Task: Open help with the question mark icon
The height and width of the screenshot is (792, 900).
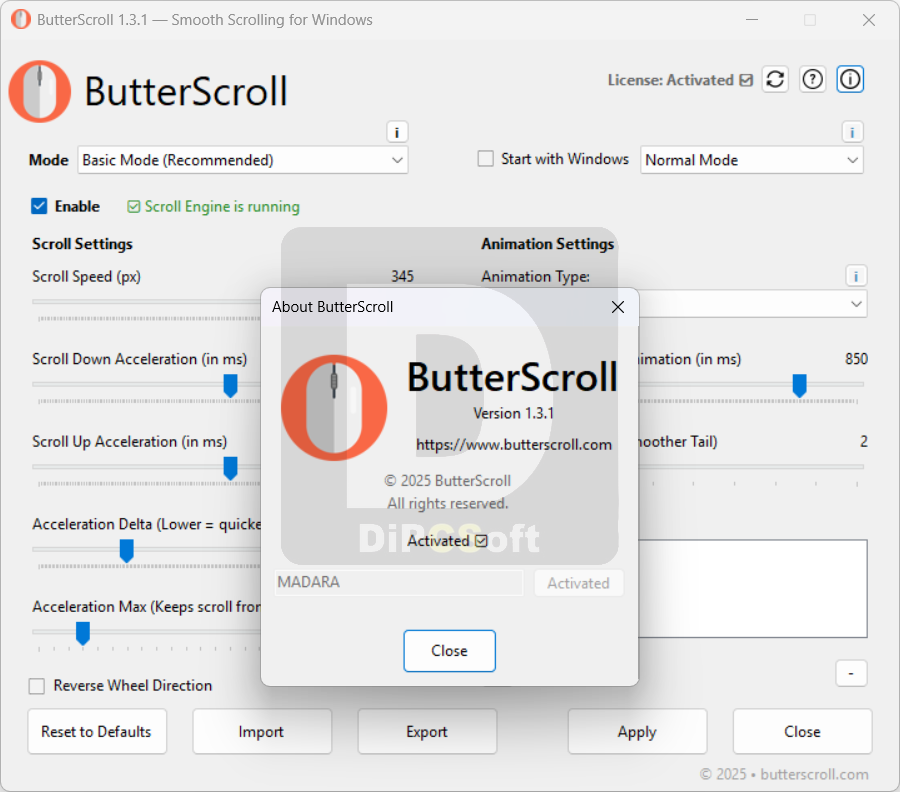Action: 812,79
